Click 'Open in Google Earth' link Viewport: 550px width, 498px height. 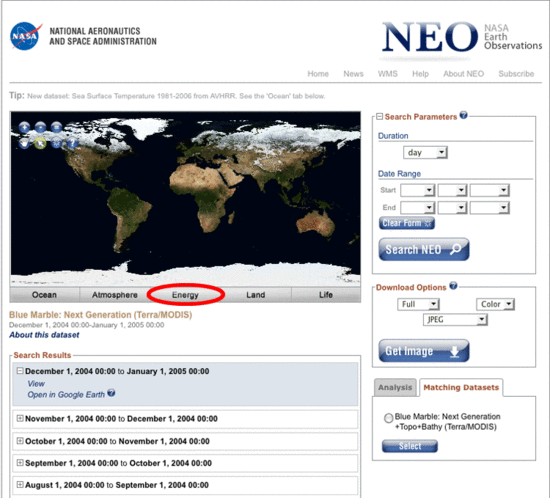66,395
